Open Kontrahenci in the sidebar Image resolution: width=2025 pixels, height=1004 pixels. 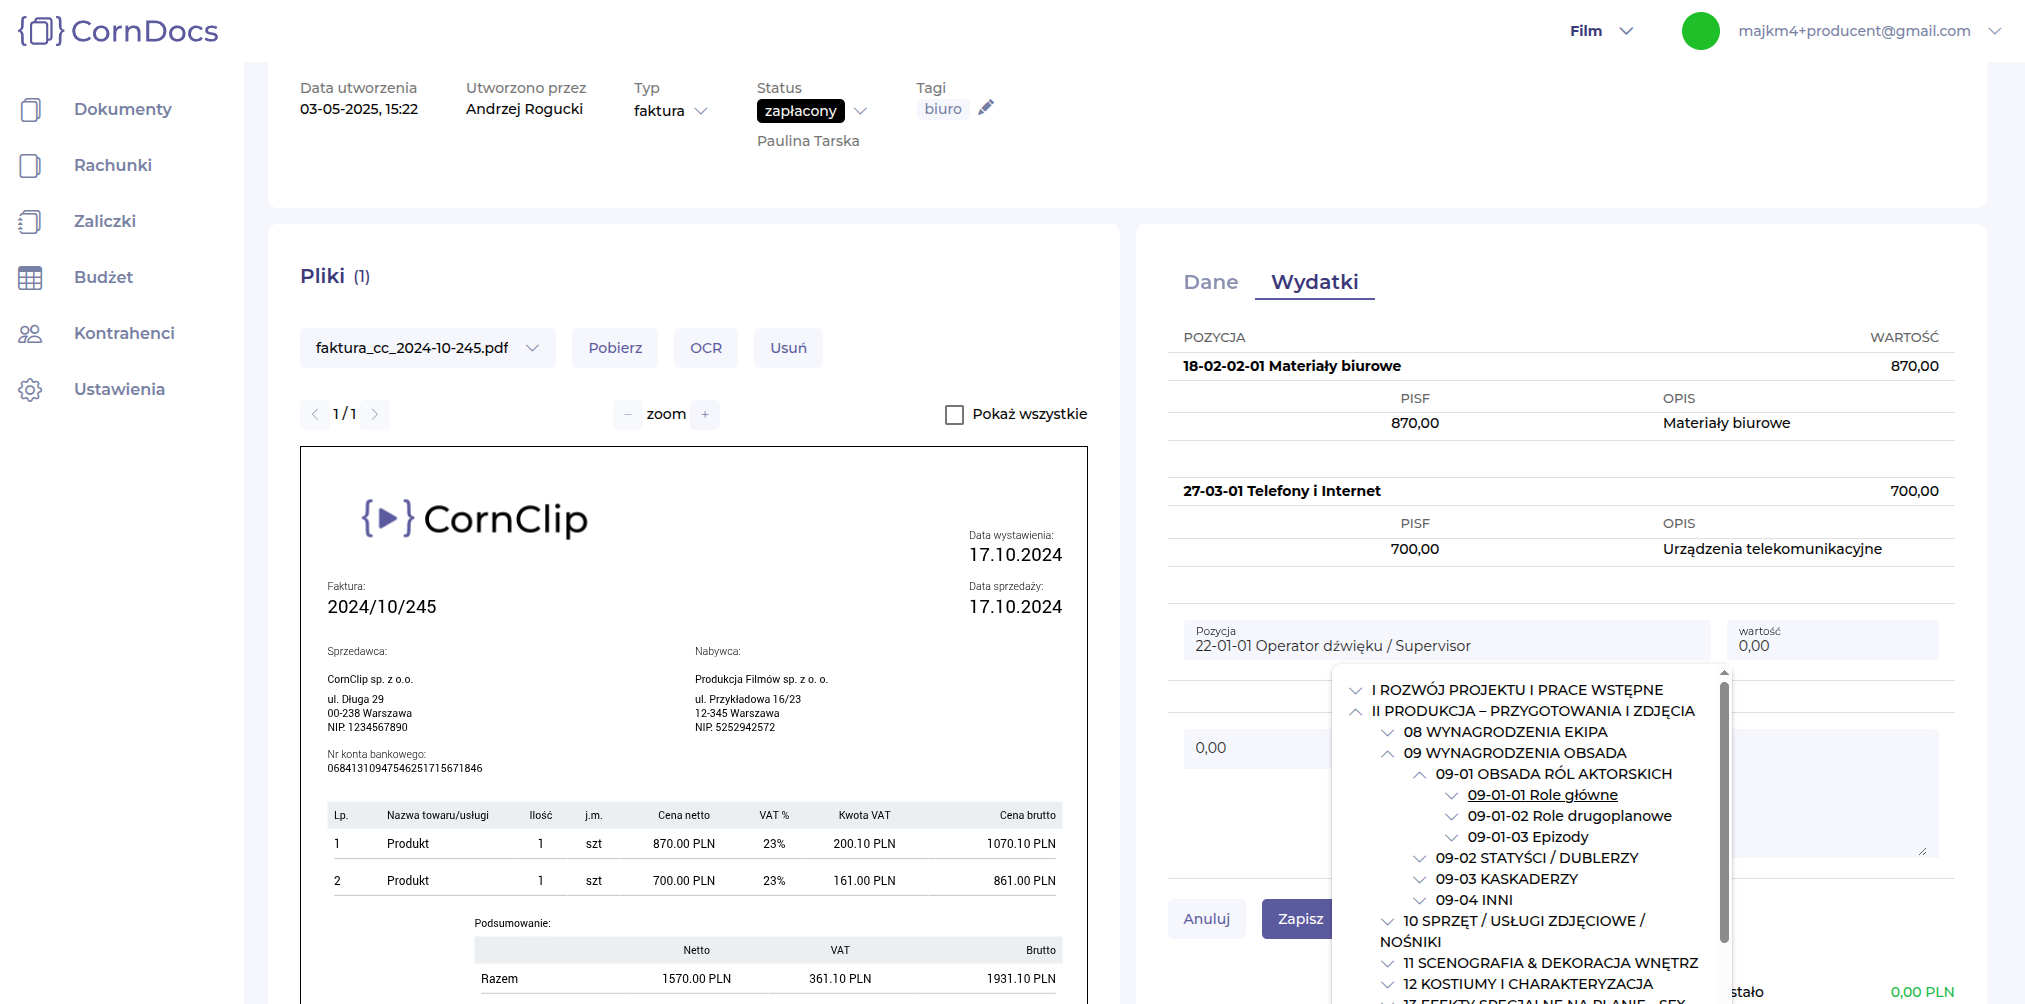(x=124, y=333)
